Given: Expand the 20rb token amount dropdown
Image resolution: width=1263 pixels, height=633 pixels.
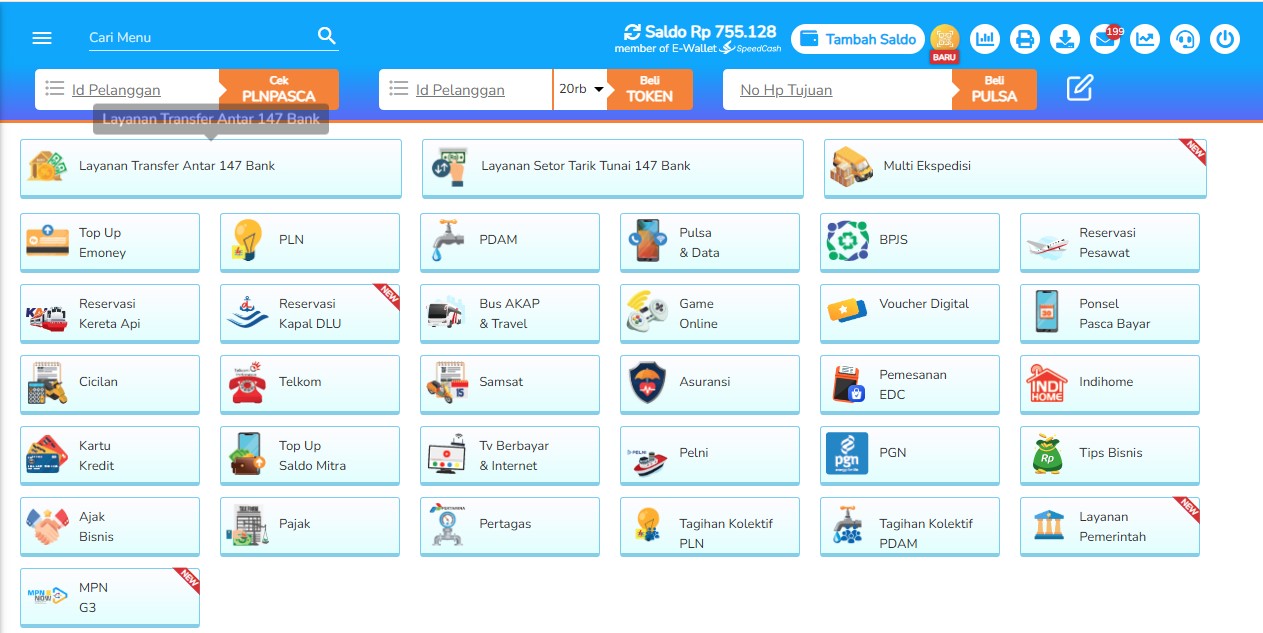Looking at the screenshot, I should click(x=581, y=89).
